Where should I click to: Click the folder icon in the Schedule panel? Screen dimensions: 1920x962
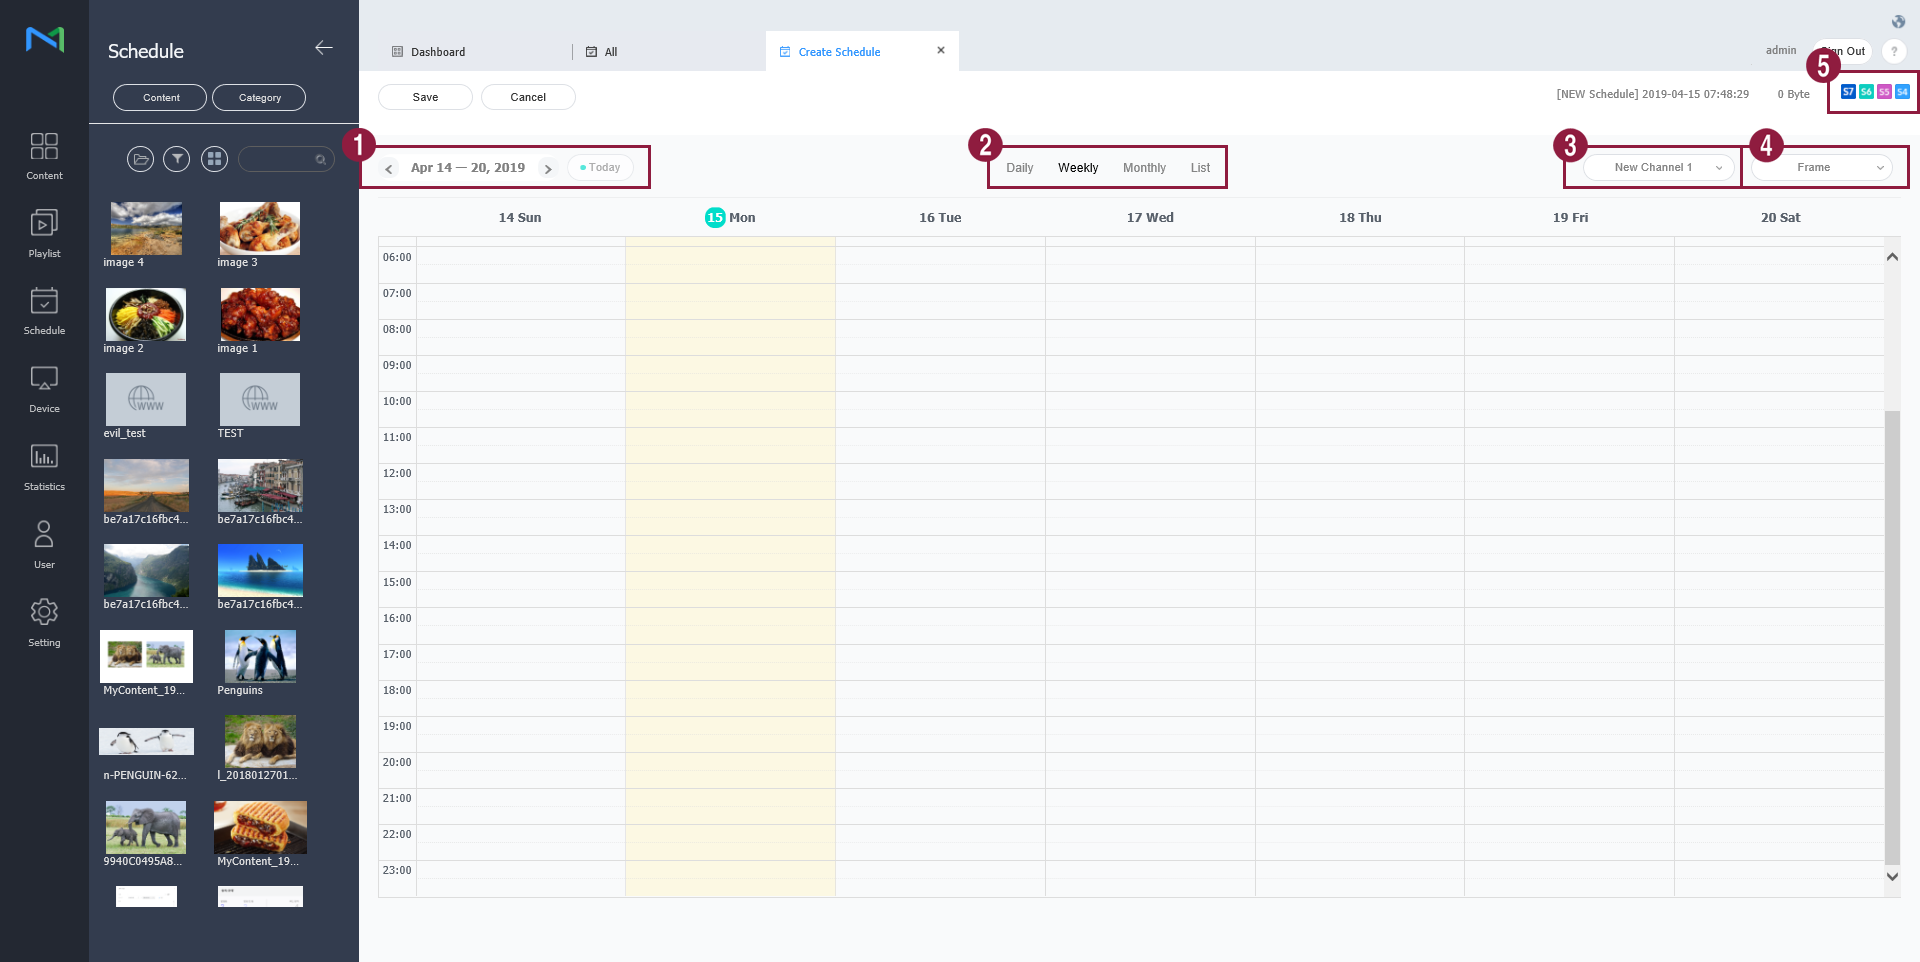[140, 159]
